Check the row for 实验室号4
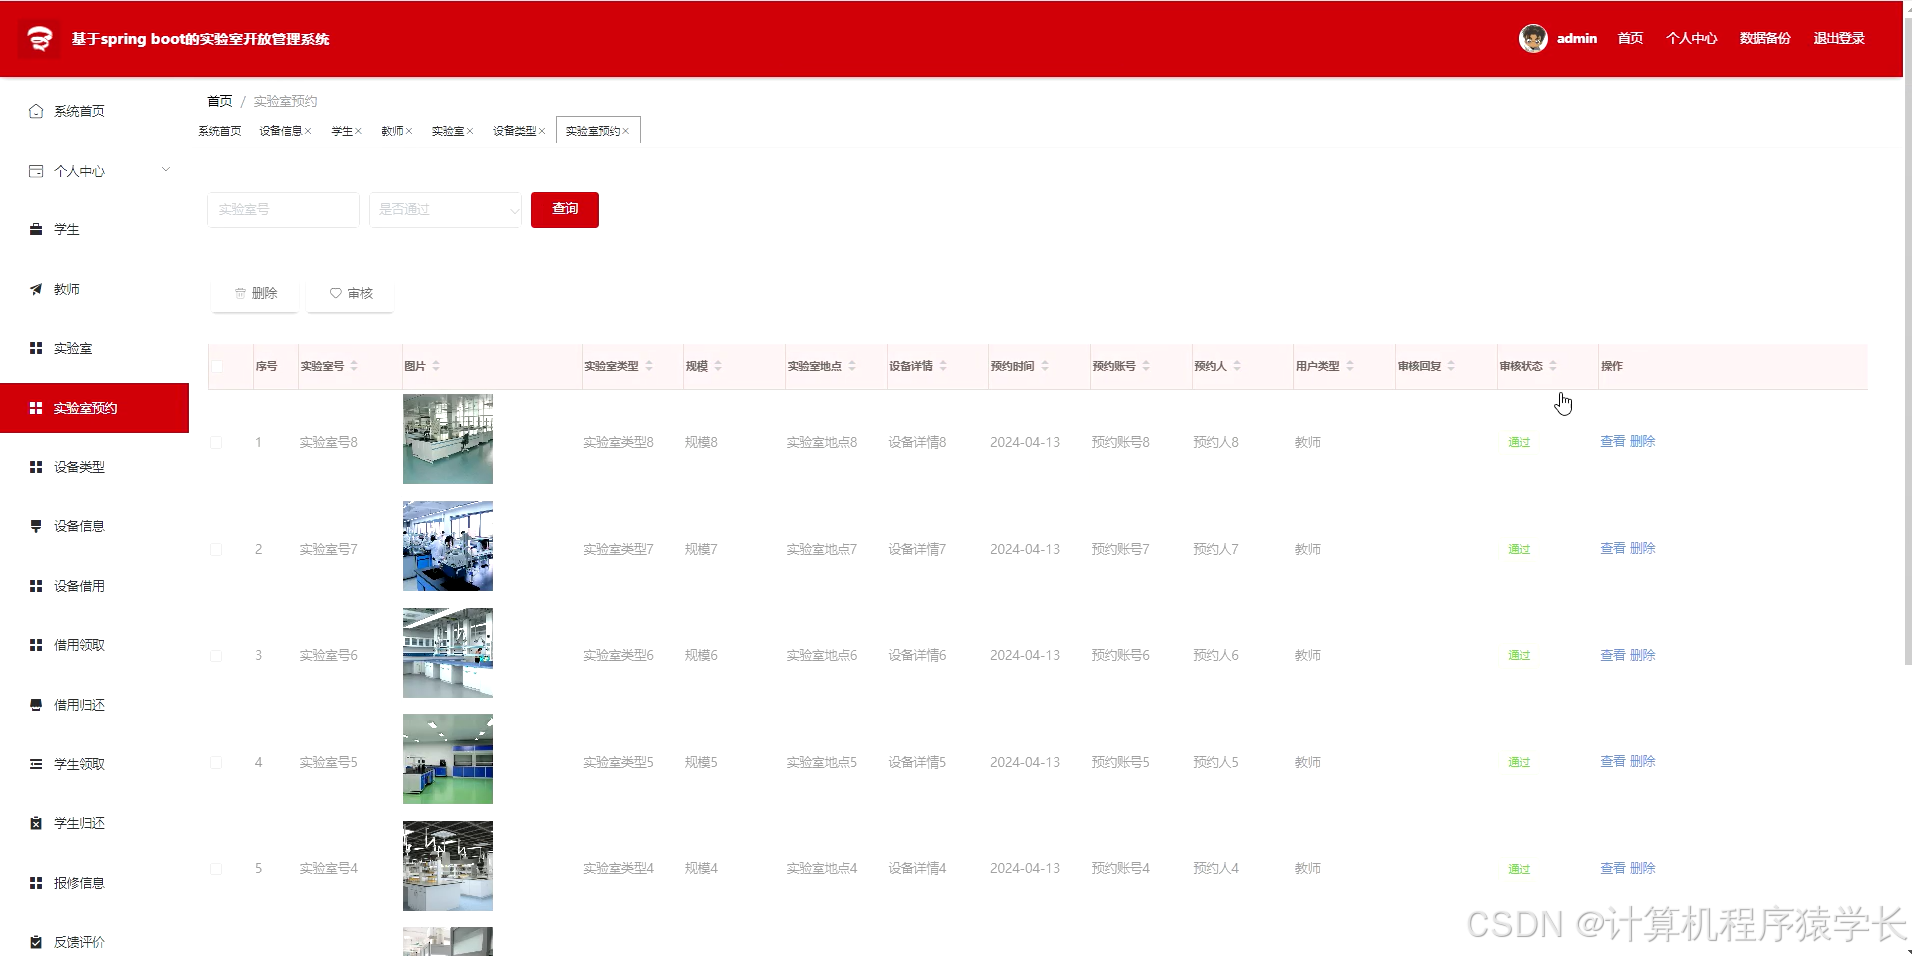The height and width of the screenshot is (956, 1912). point(216,868)
